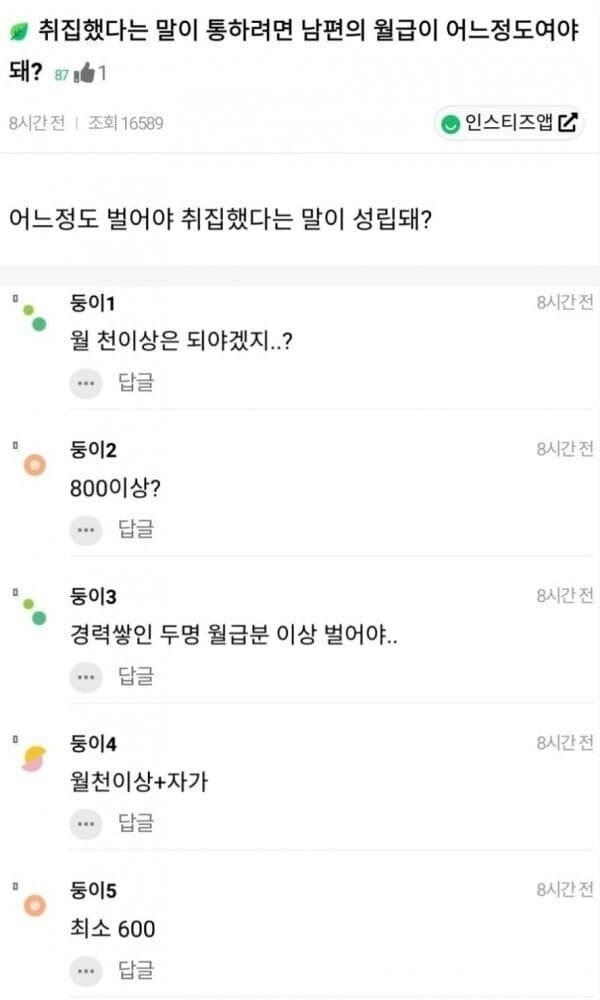The height and width of the screenshot is (1000, 600).
Task: Open more options for 둥이5 comment
Action: pyautogui.click(x=86, y=969)
